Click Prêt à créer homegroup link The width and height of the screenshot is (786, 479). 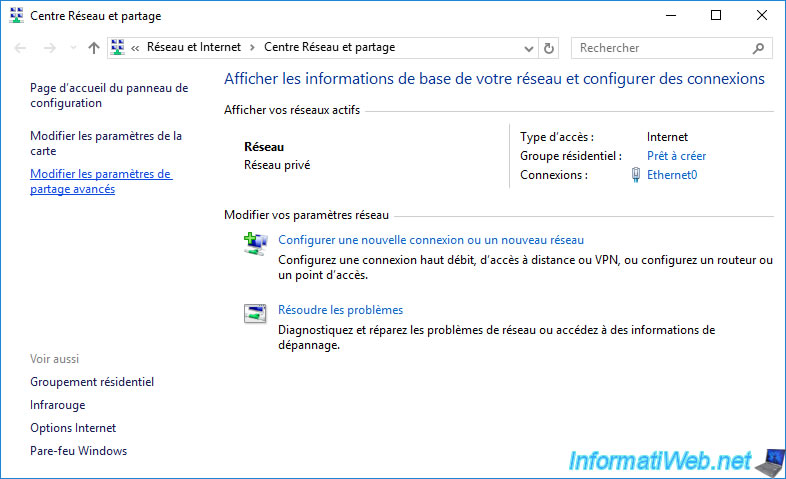click(676, 156)
